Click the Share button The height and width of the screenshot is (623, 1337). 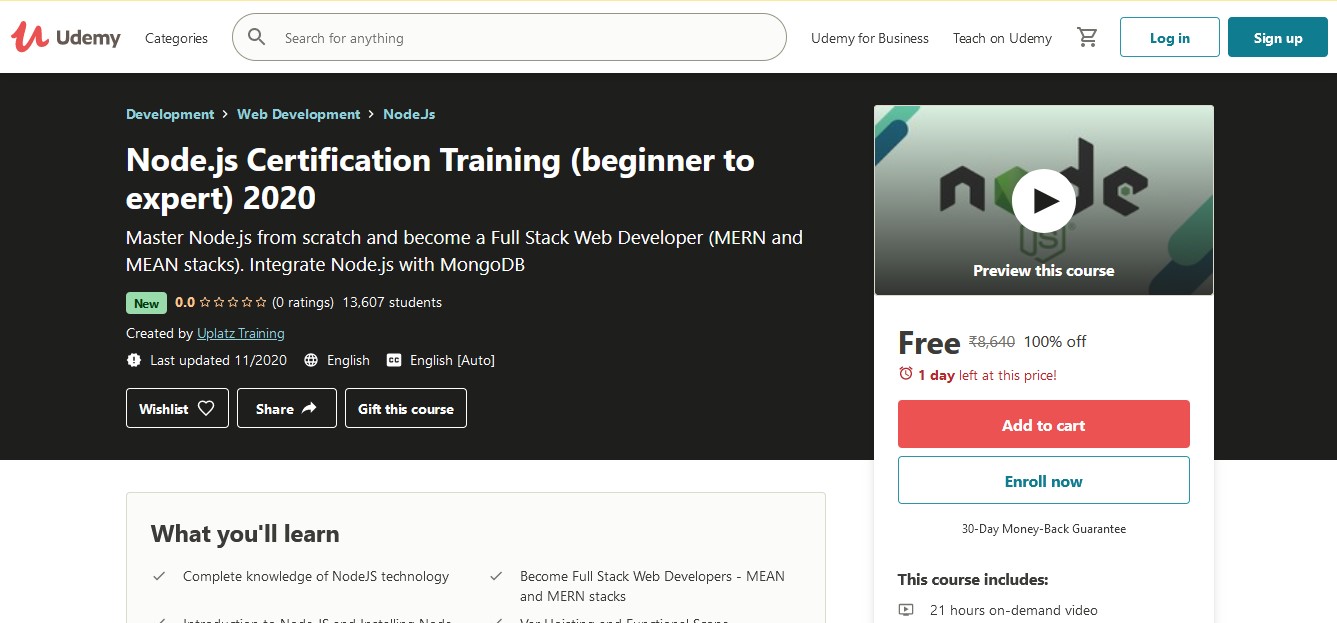[287, 408]
